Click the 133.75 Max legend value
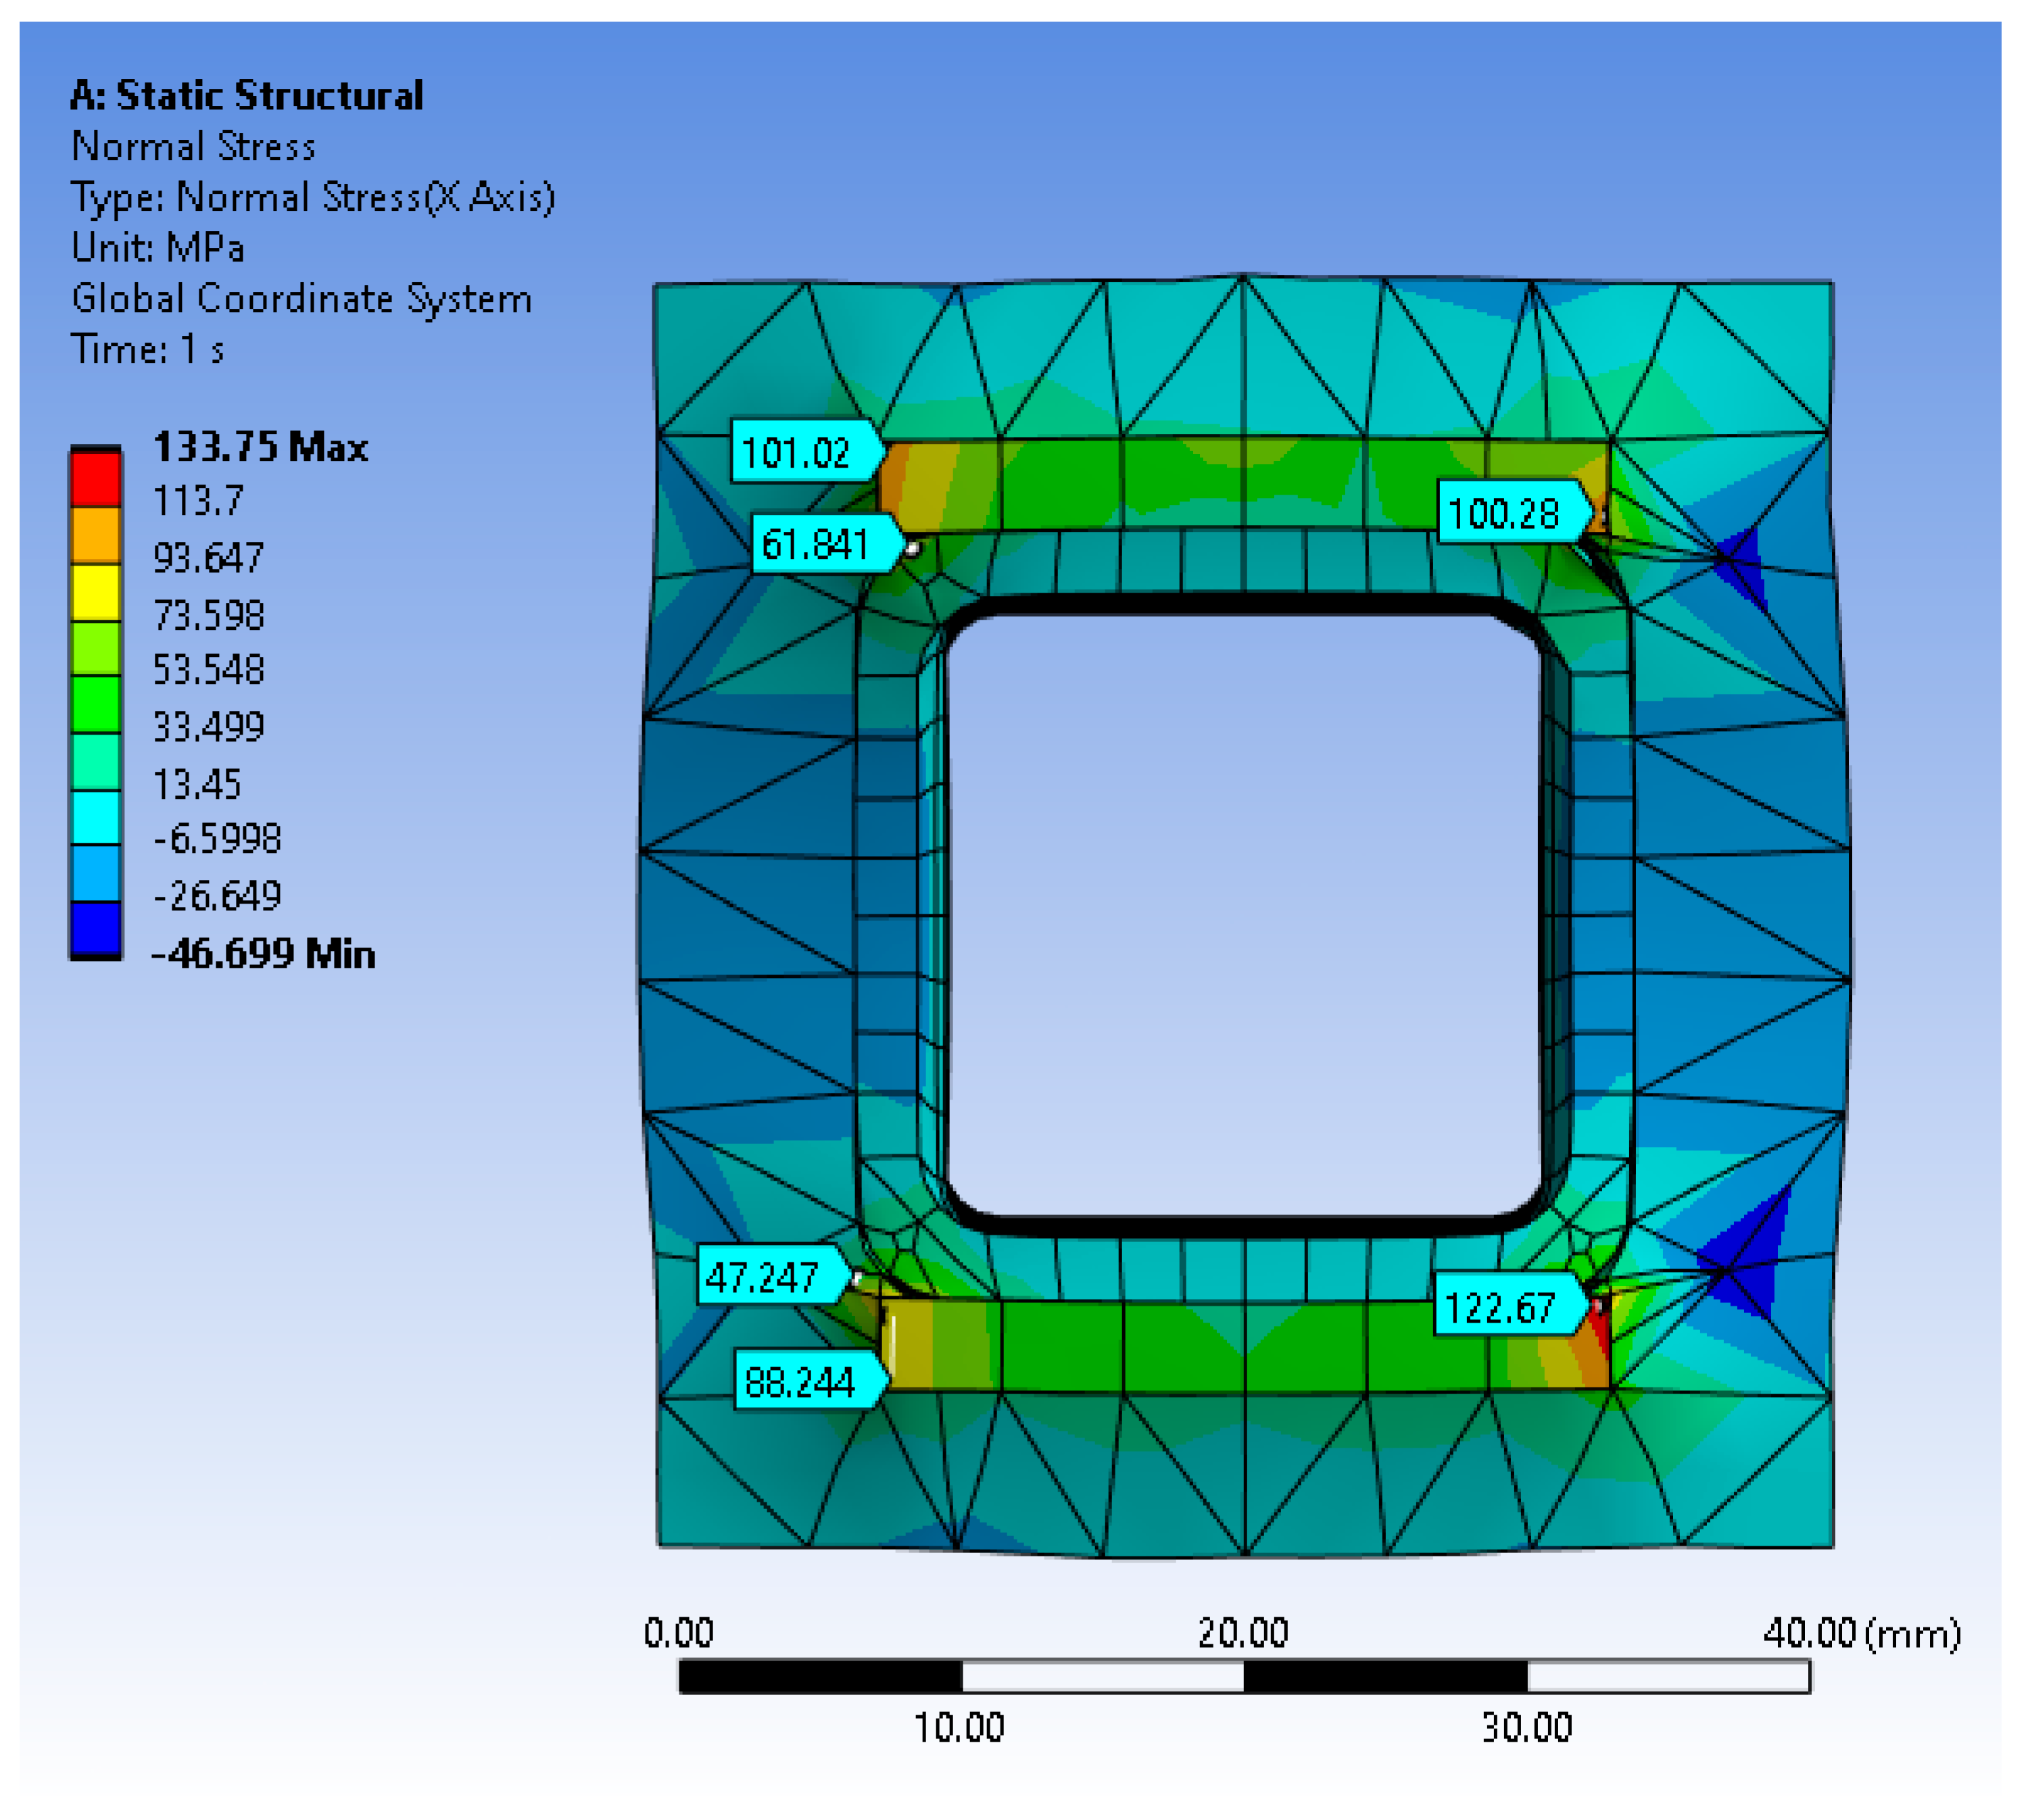2030x1820 pixels. [260, 446]
